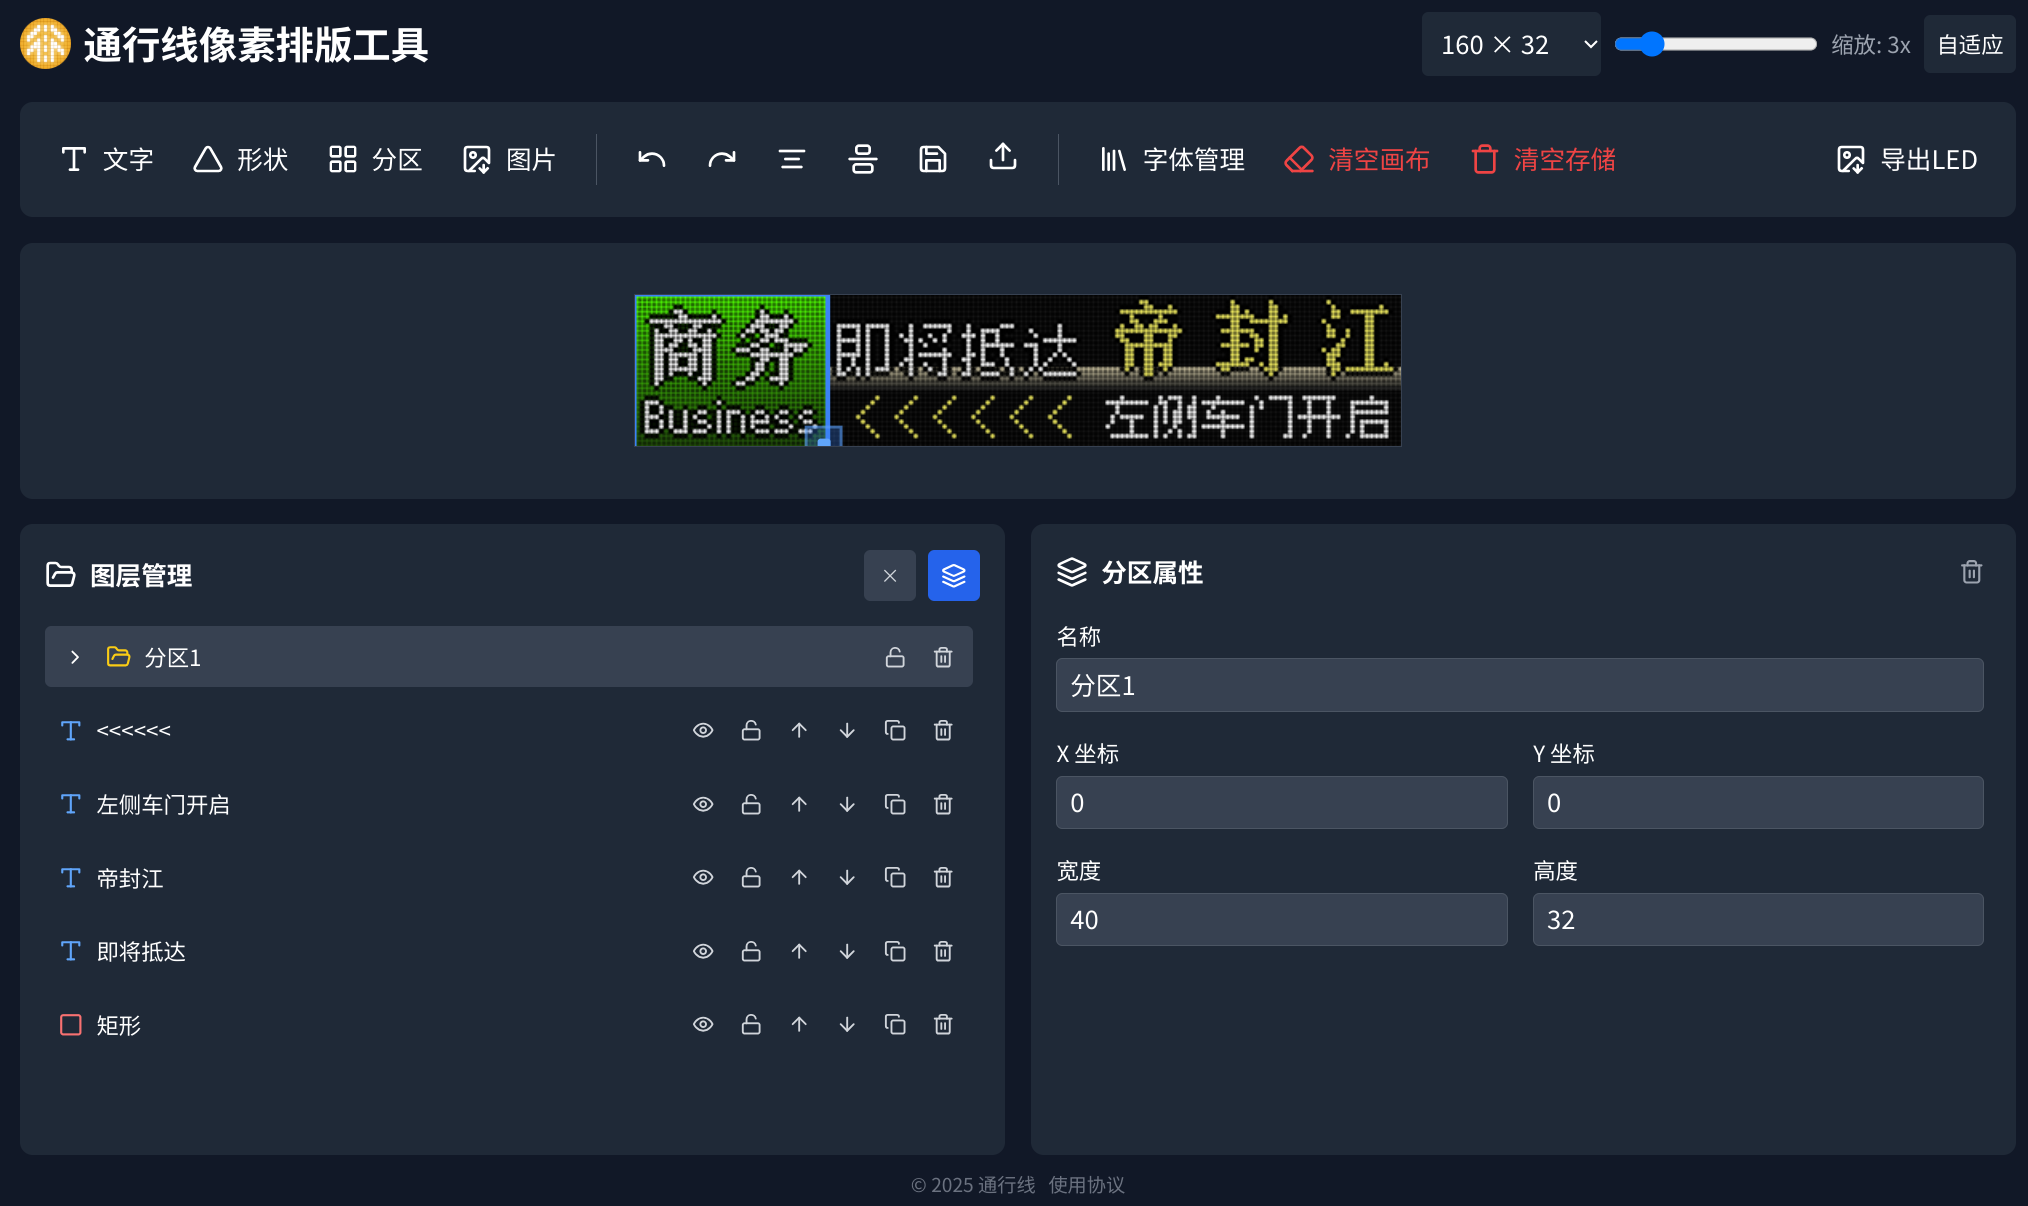This screenshot has width=2028, height=1206.
Task: Open the canvas size dropdown showing 160 × 32
Action: tap(1511, 44)
